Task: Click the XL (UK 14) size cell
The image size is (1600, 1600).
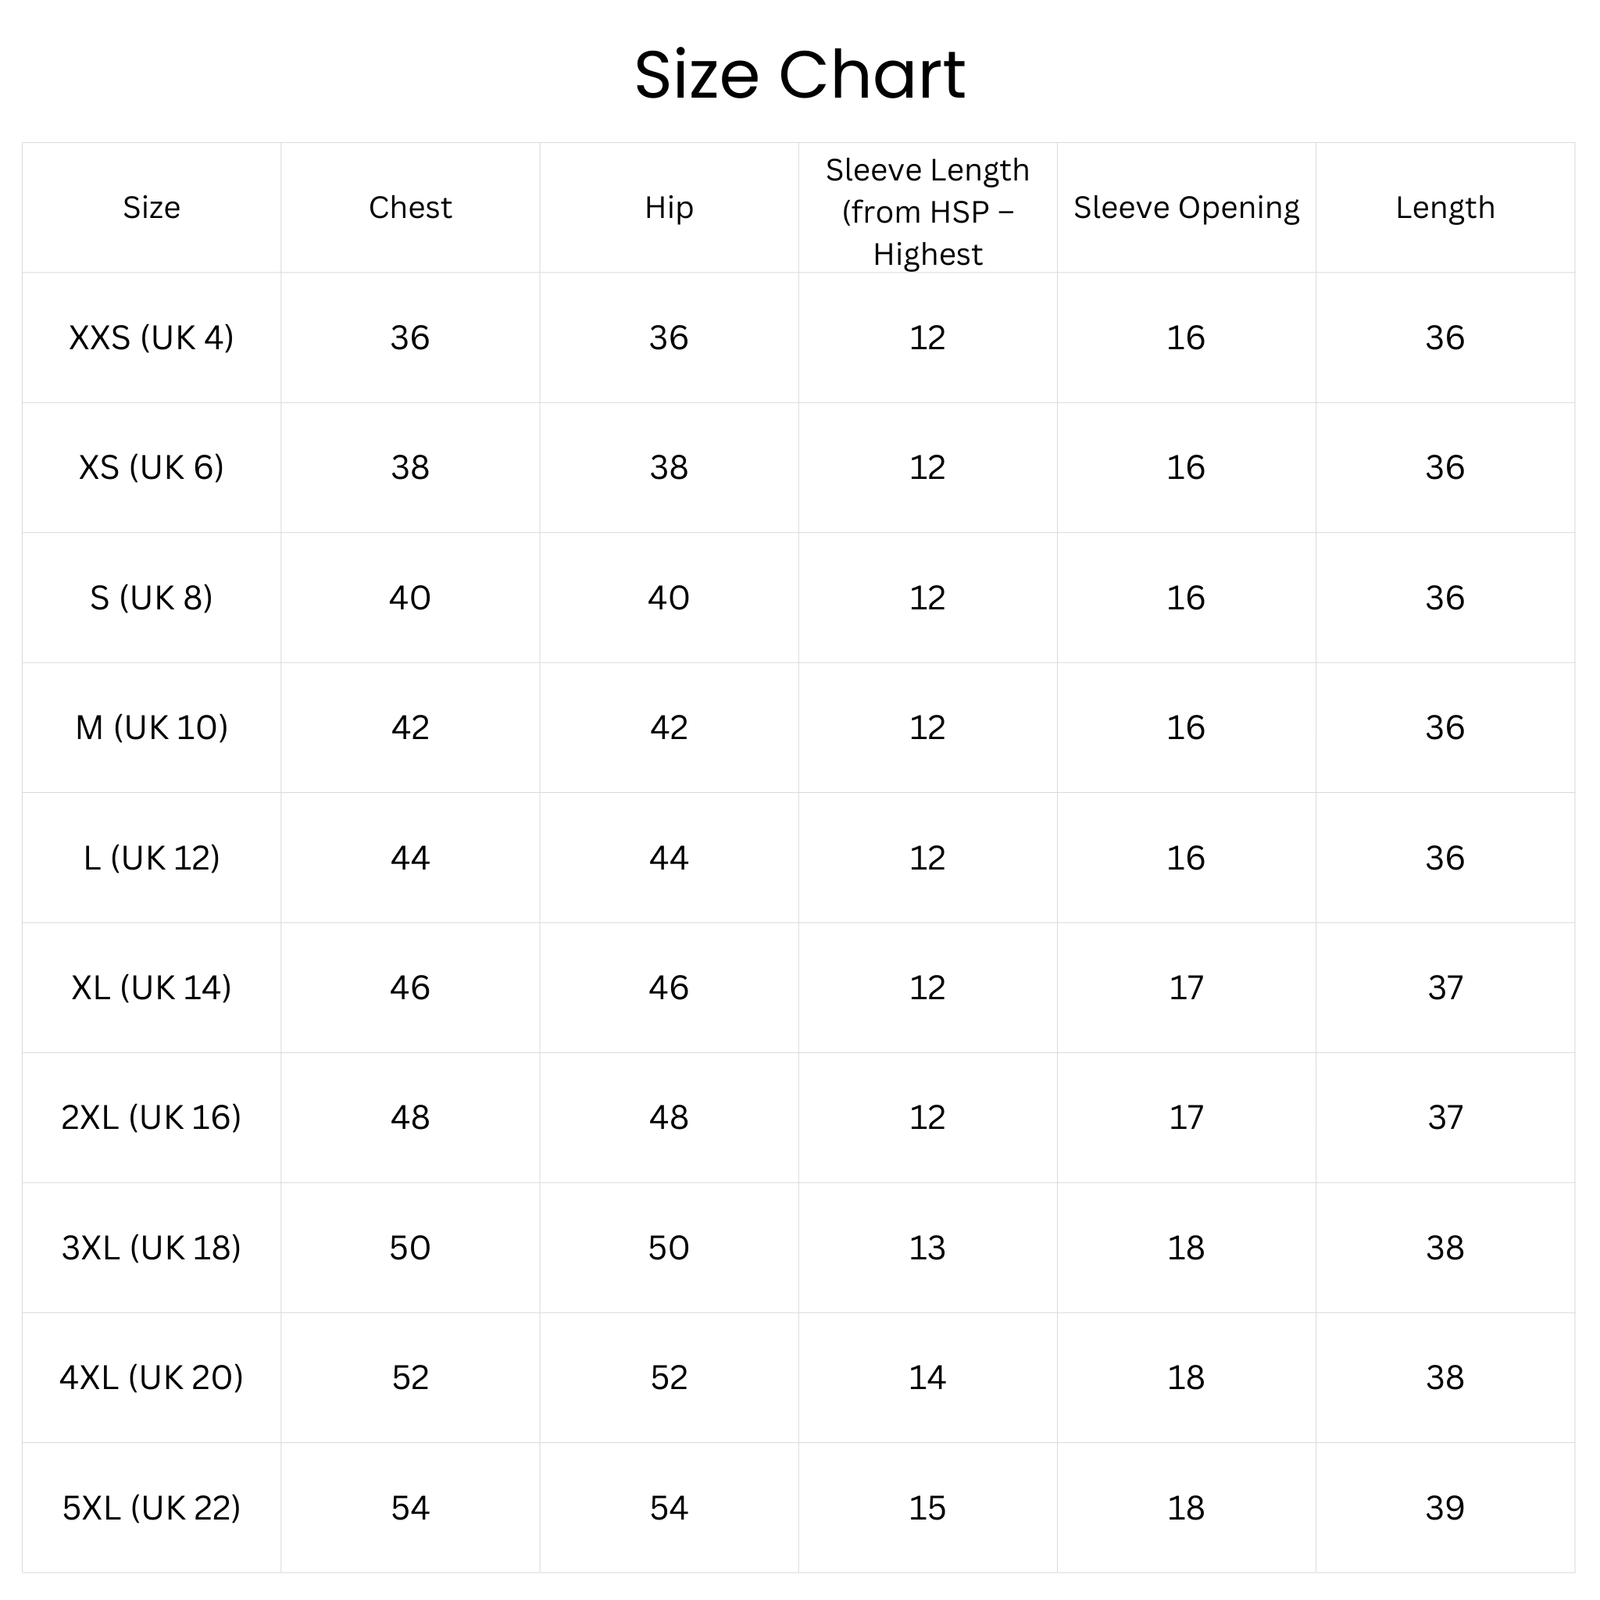Action: tap(152, 988)
